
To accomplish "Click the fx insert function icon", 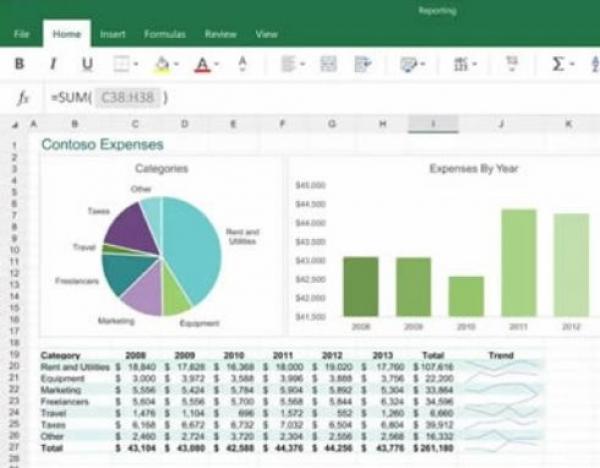I will [x=23, y=98].
